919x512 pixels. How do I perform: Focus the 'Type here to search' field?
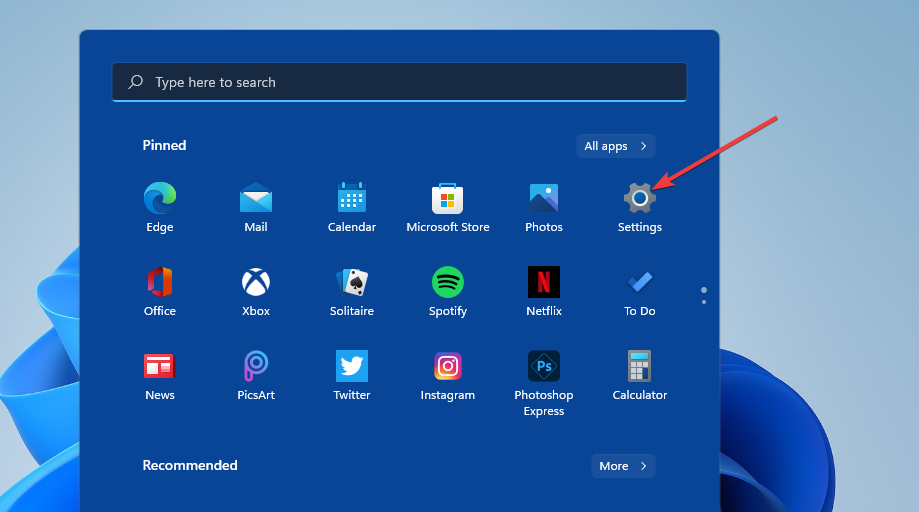(x=399, y=82)
